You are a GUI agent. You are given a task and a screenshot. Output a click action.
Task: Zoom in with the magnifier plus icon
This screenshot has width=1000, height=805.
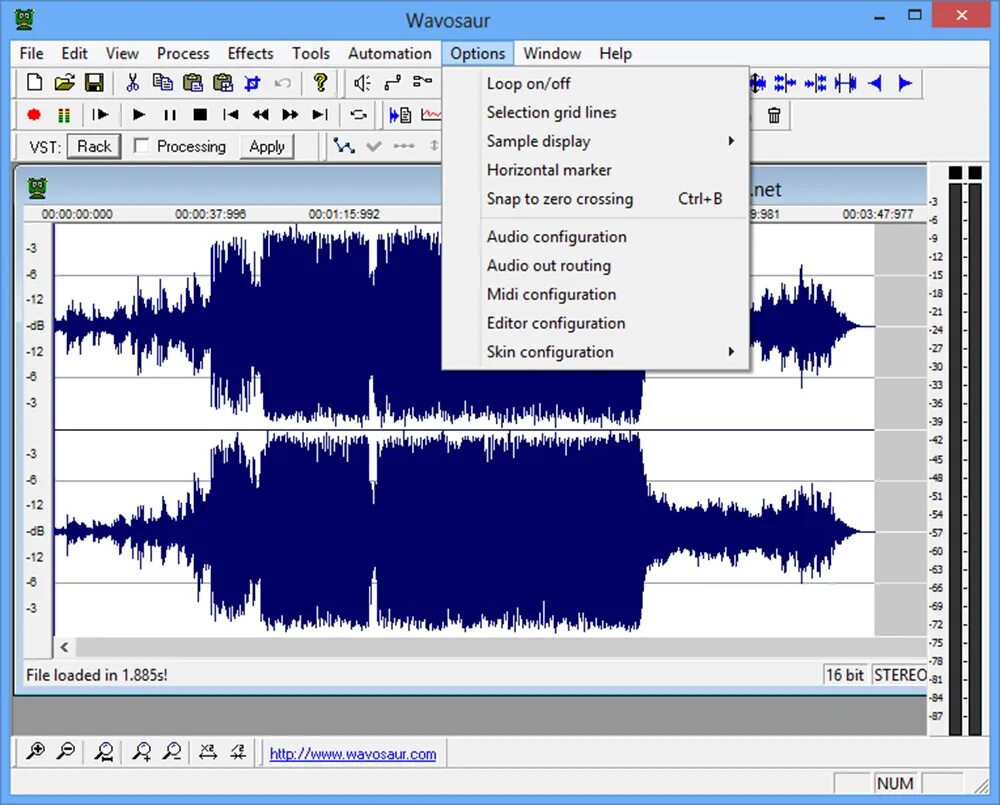35,751
